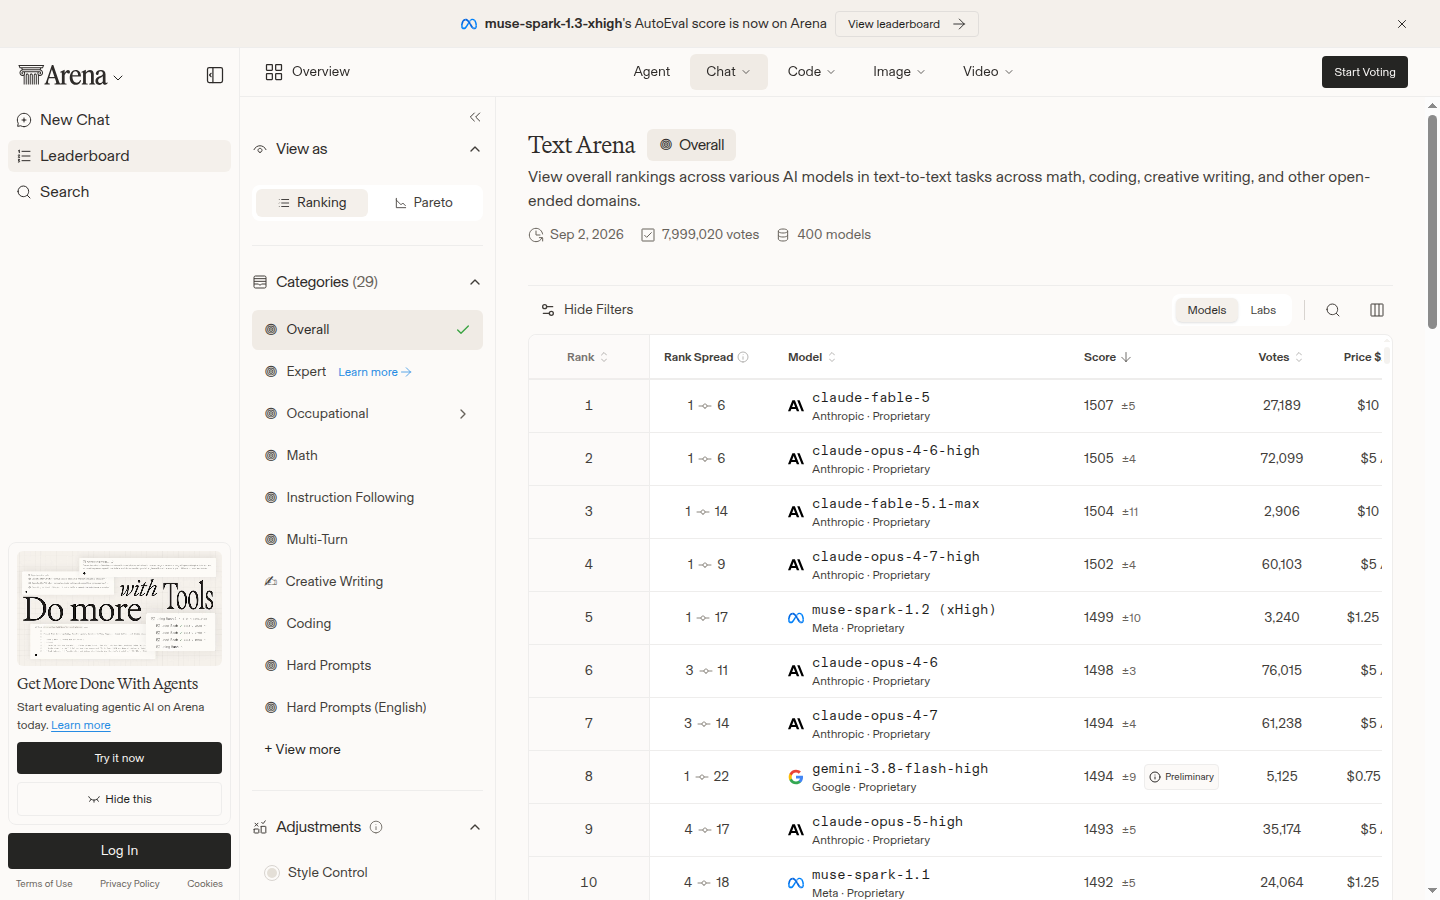Click the Preliminary badge on gemini-3.8-flash-high

coord(1181,777)
